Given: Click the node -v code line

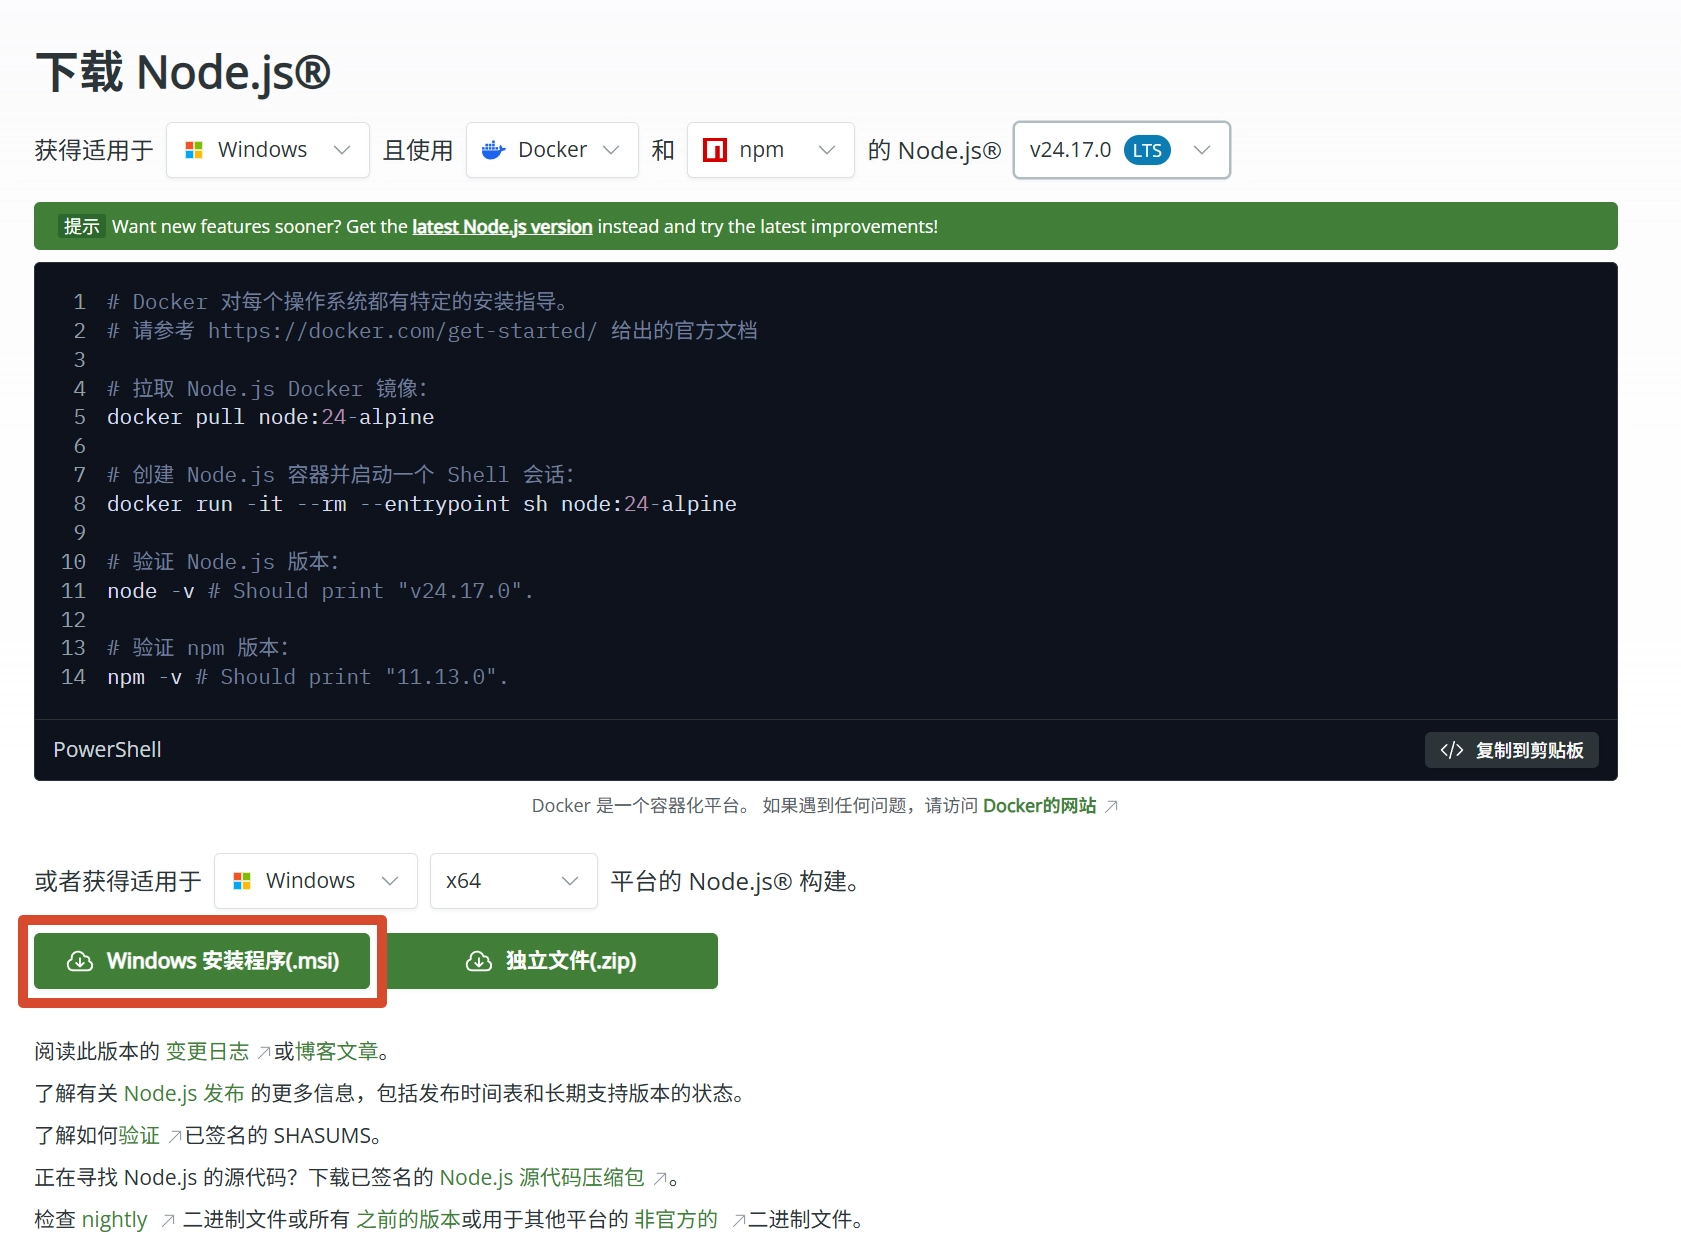Looking at the screenshot, I should tap(321, 591).
